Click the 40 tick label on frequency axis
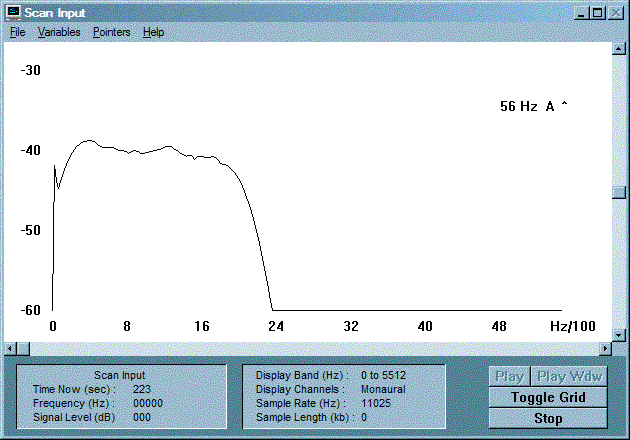The height and width of the screenshot is (440, 630). pyautogui.click(x=425, y=326)
